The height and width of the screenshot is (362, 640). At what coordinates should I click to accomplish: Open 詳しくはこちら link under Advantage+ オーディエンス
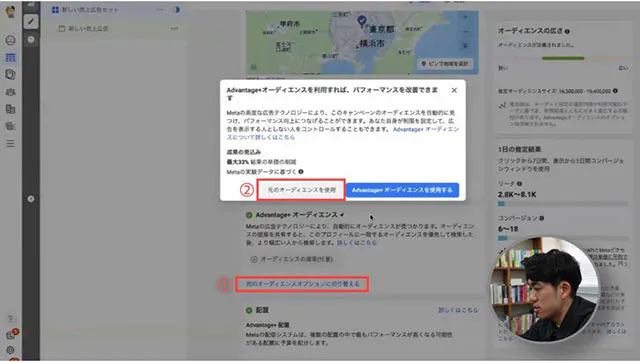pyautogui.click(x=356, y=243)
